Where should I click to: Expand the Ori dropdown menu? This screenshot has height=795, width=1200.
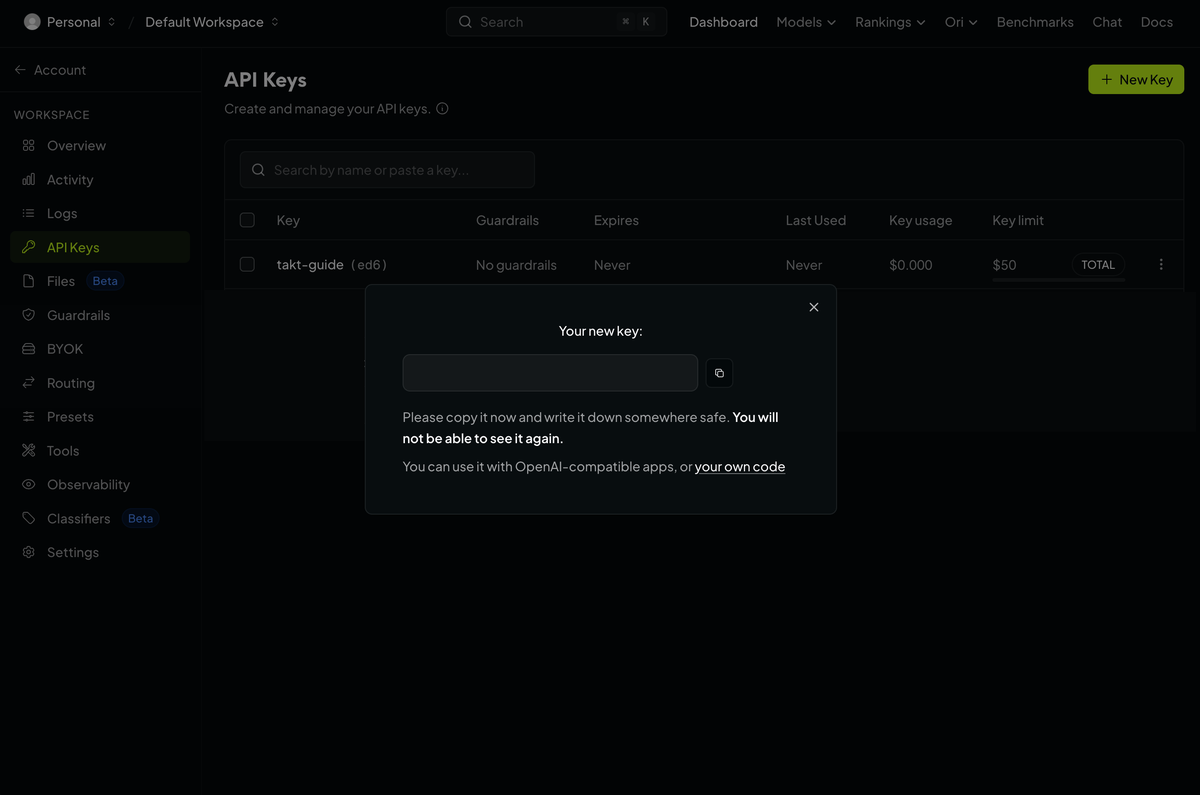coord(961,22)
